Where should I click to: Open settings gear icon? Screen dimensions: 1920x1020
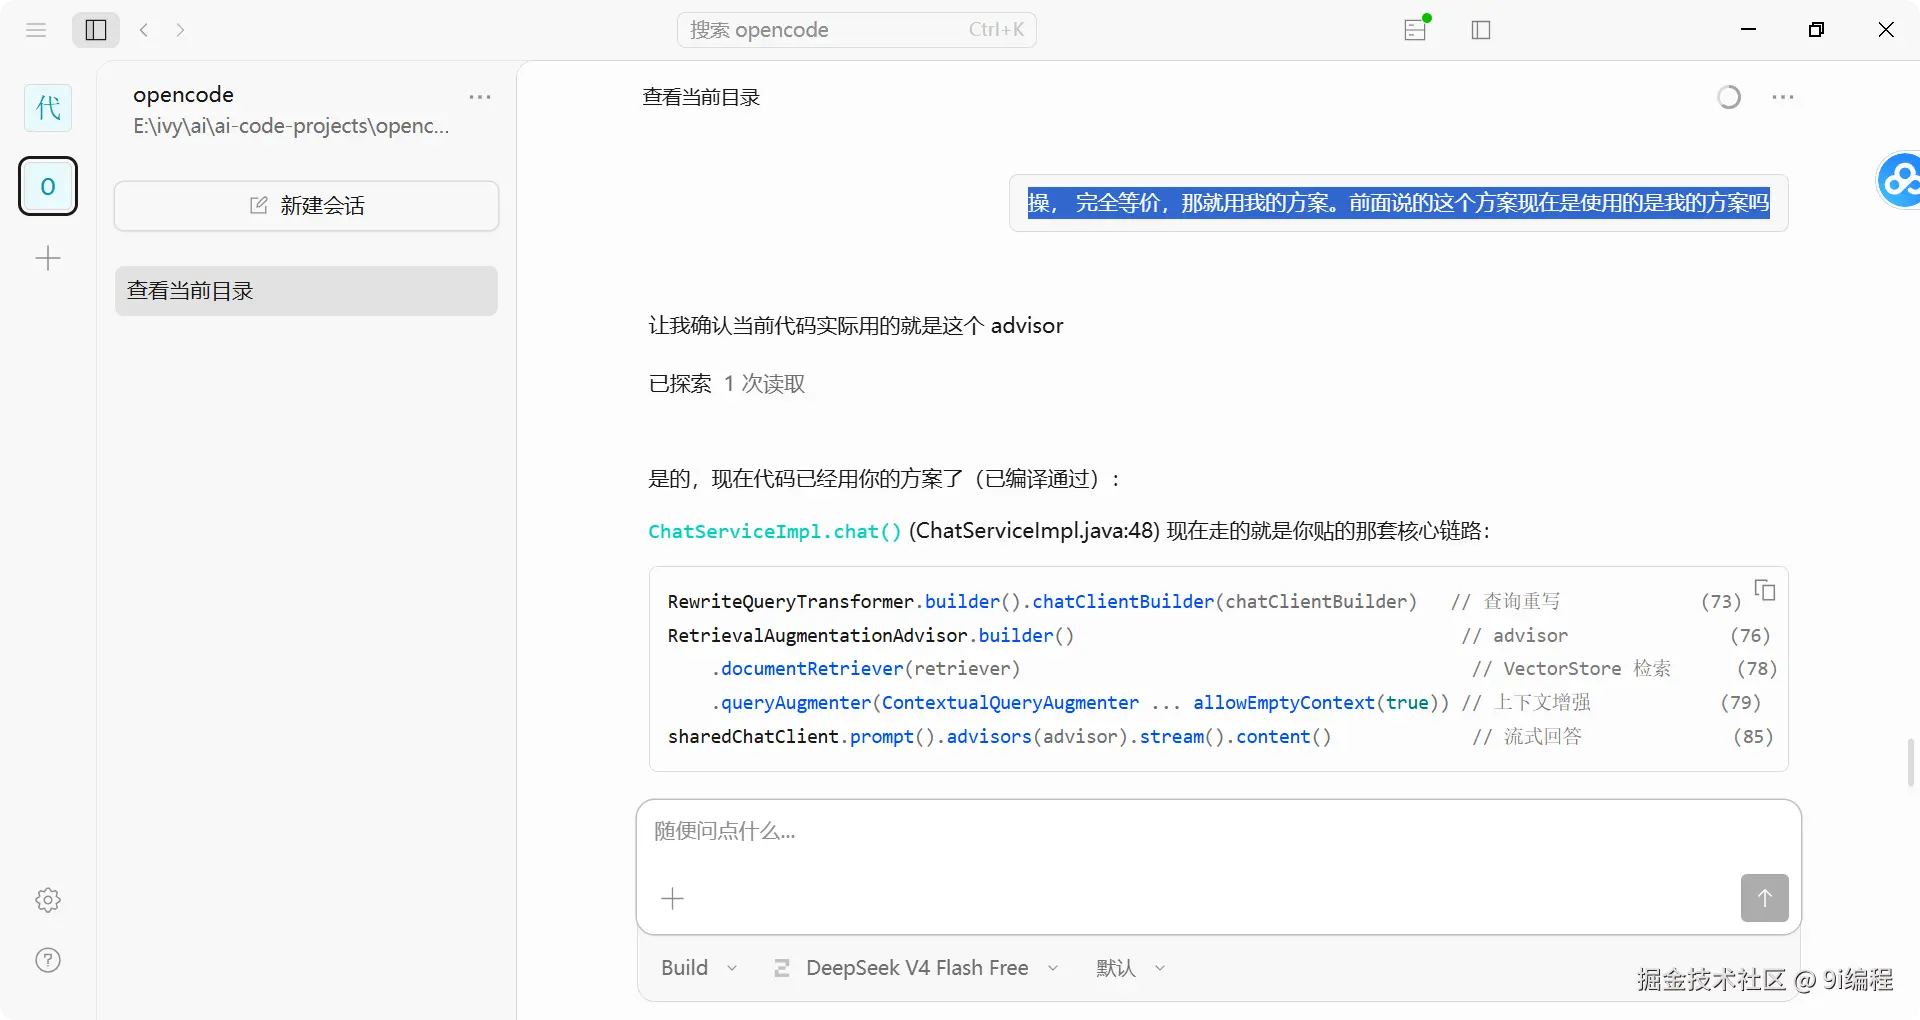48,900
